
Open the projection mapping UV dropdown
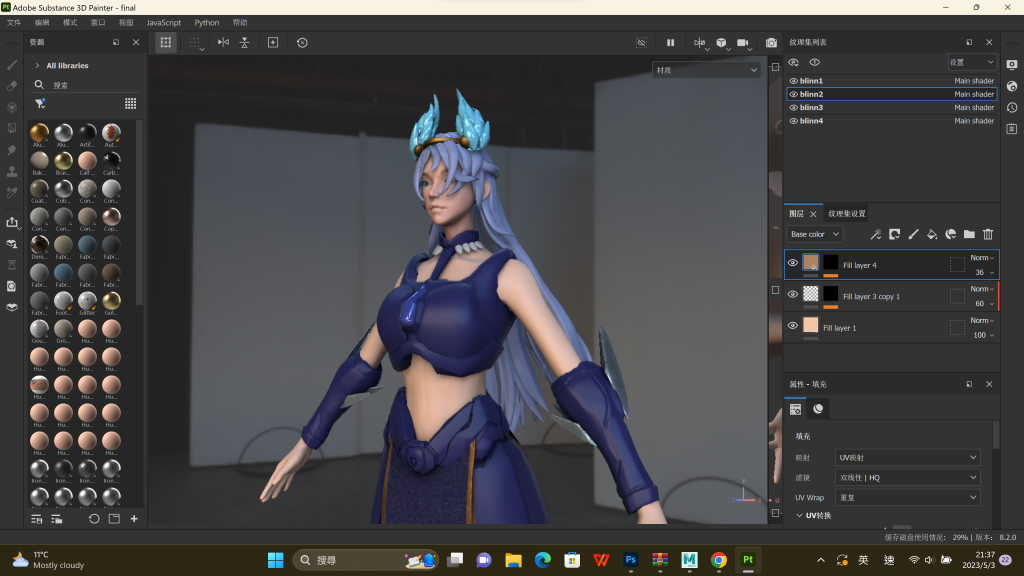click(x=907, y=458)
